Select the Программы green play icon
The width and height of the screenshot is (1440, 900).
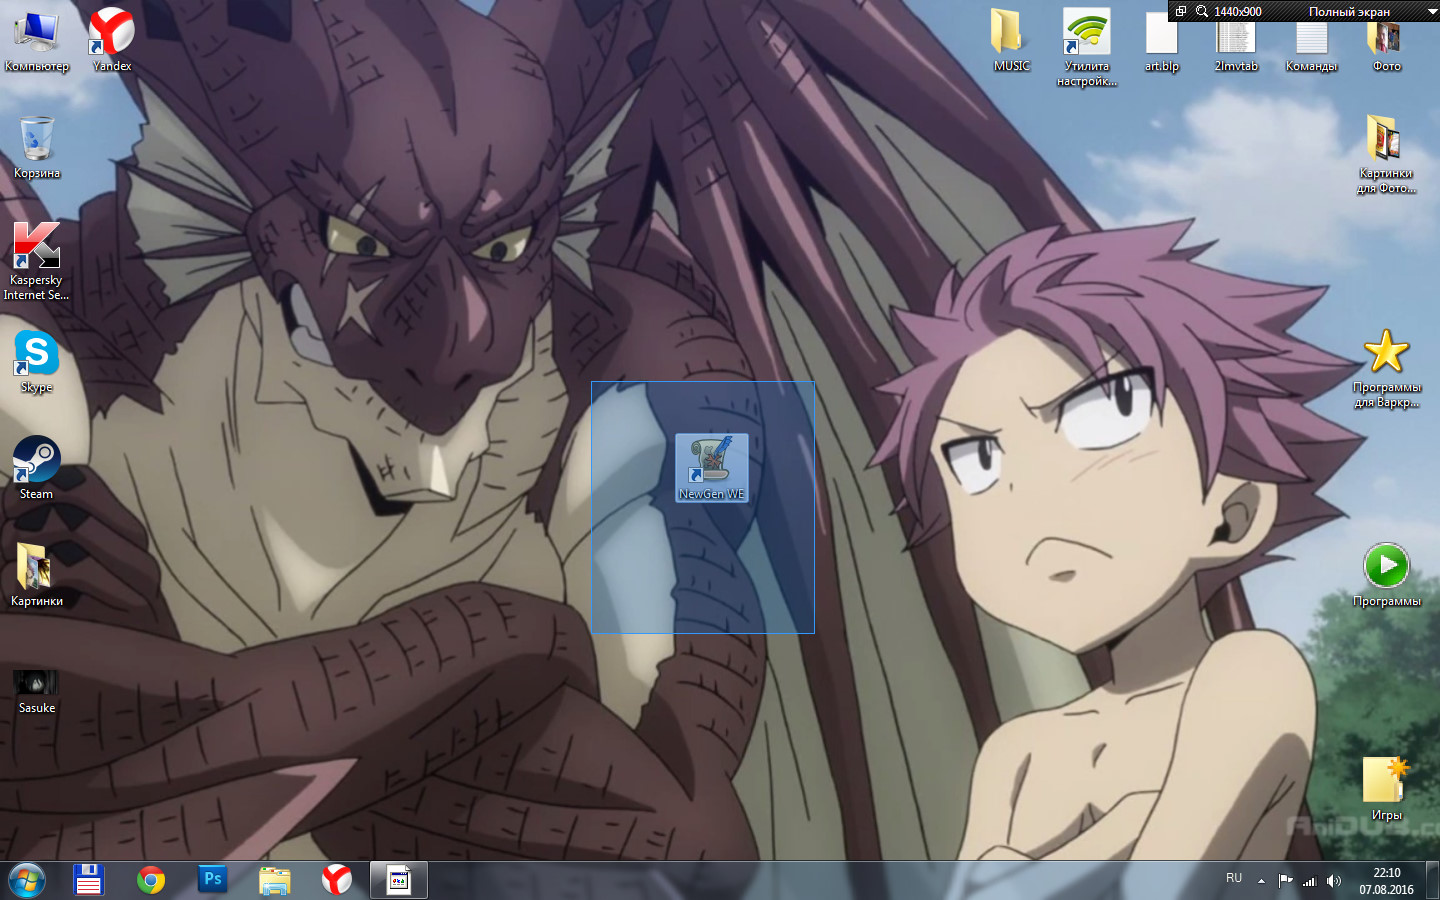[x=1387, y=576]
